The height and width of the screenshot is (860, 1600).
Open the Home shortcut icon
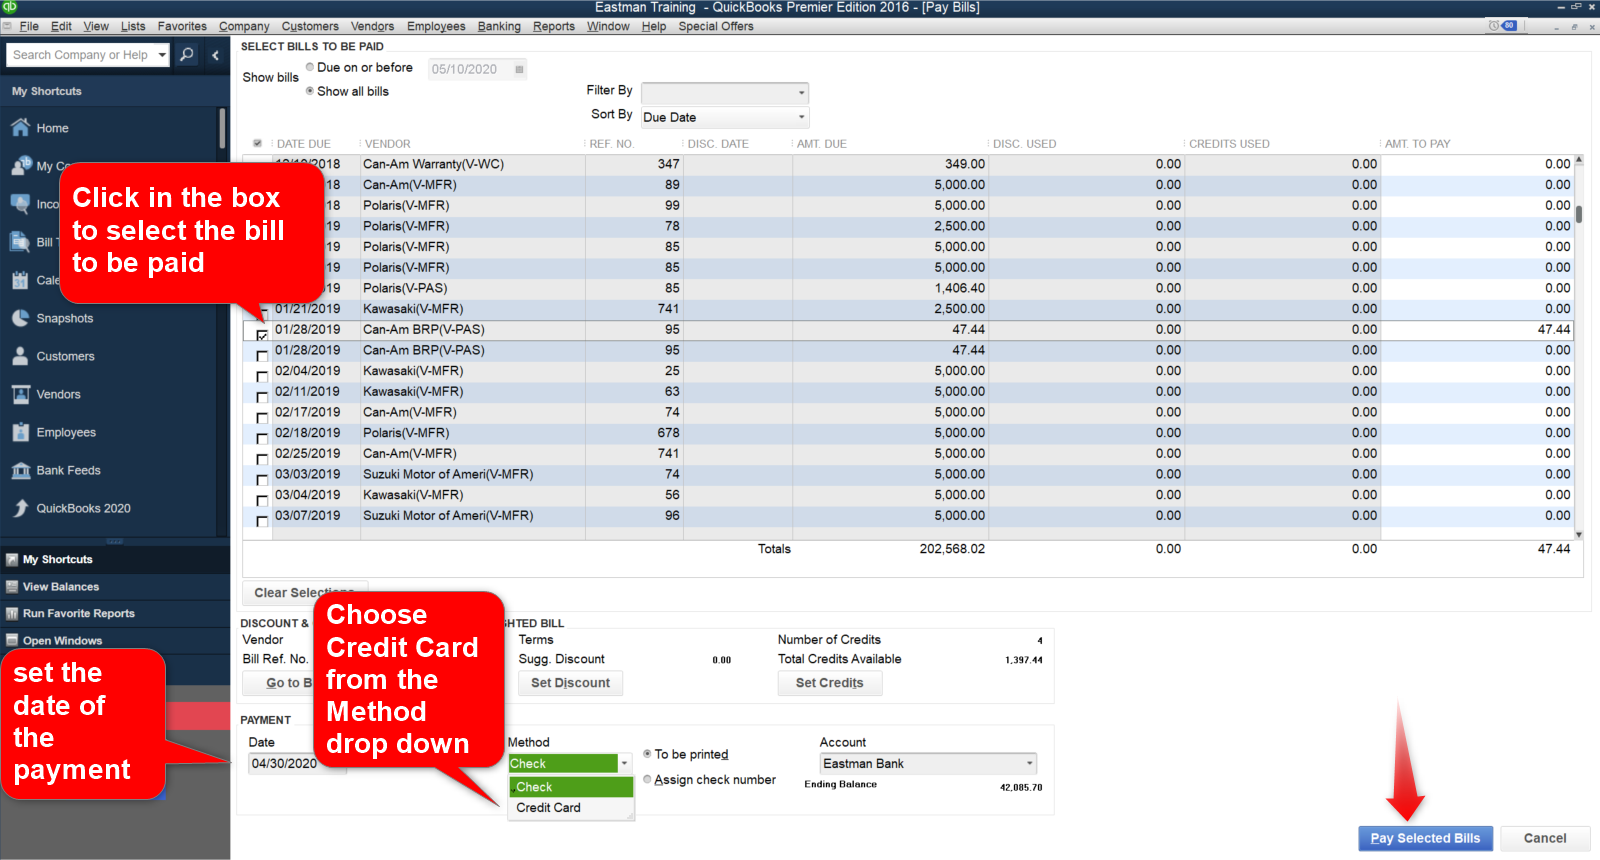(20, 128)
